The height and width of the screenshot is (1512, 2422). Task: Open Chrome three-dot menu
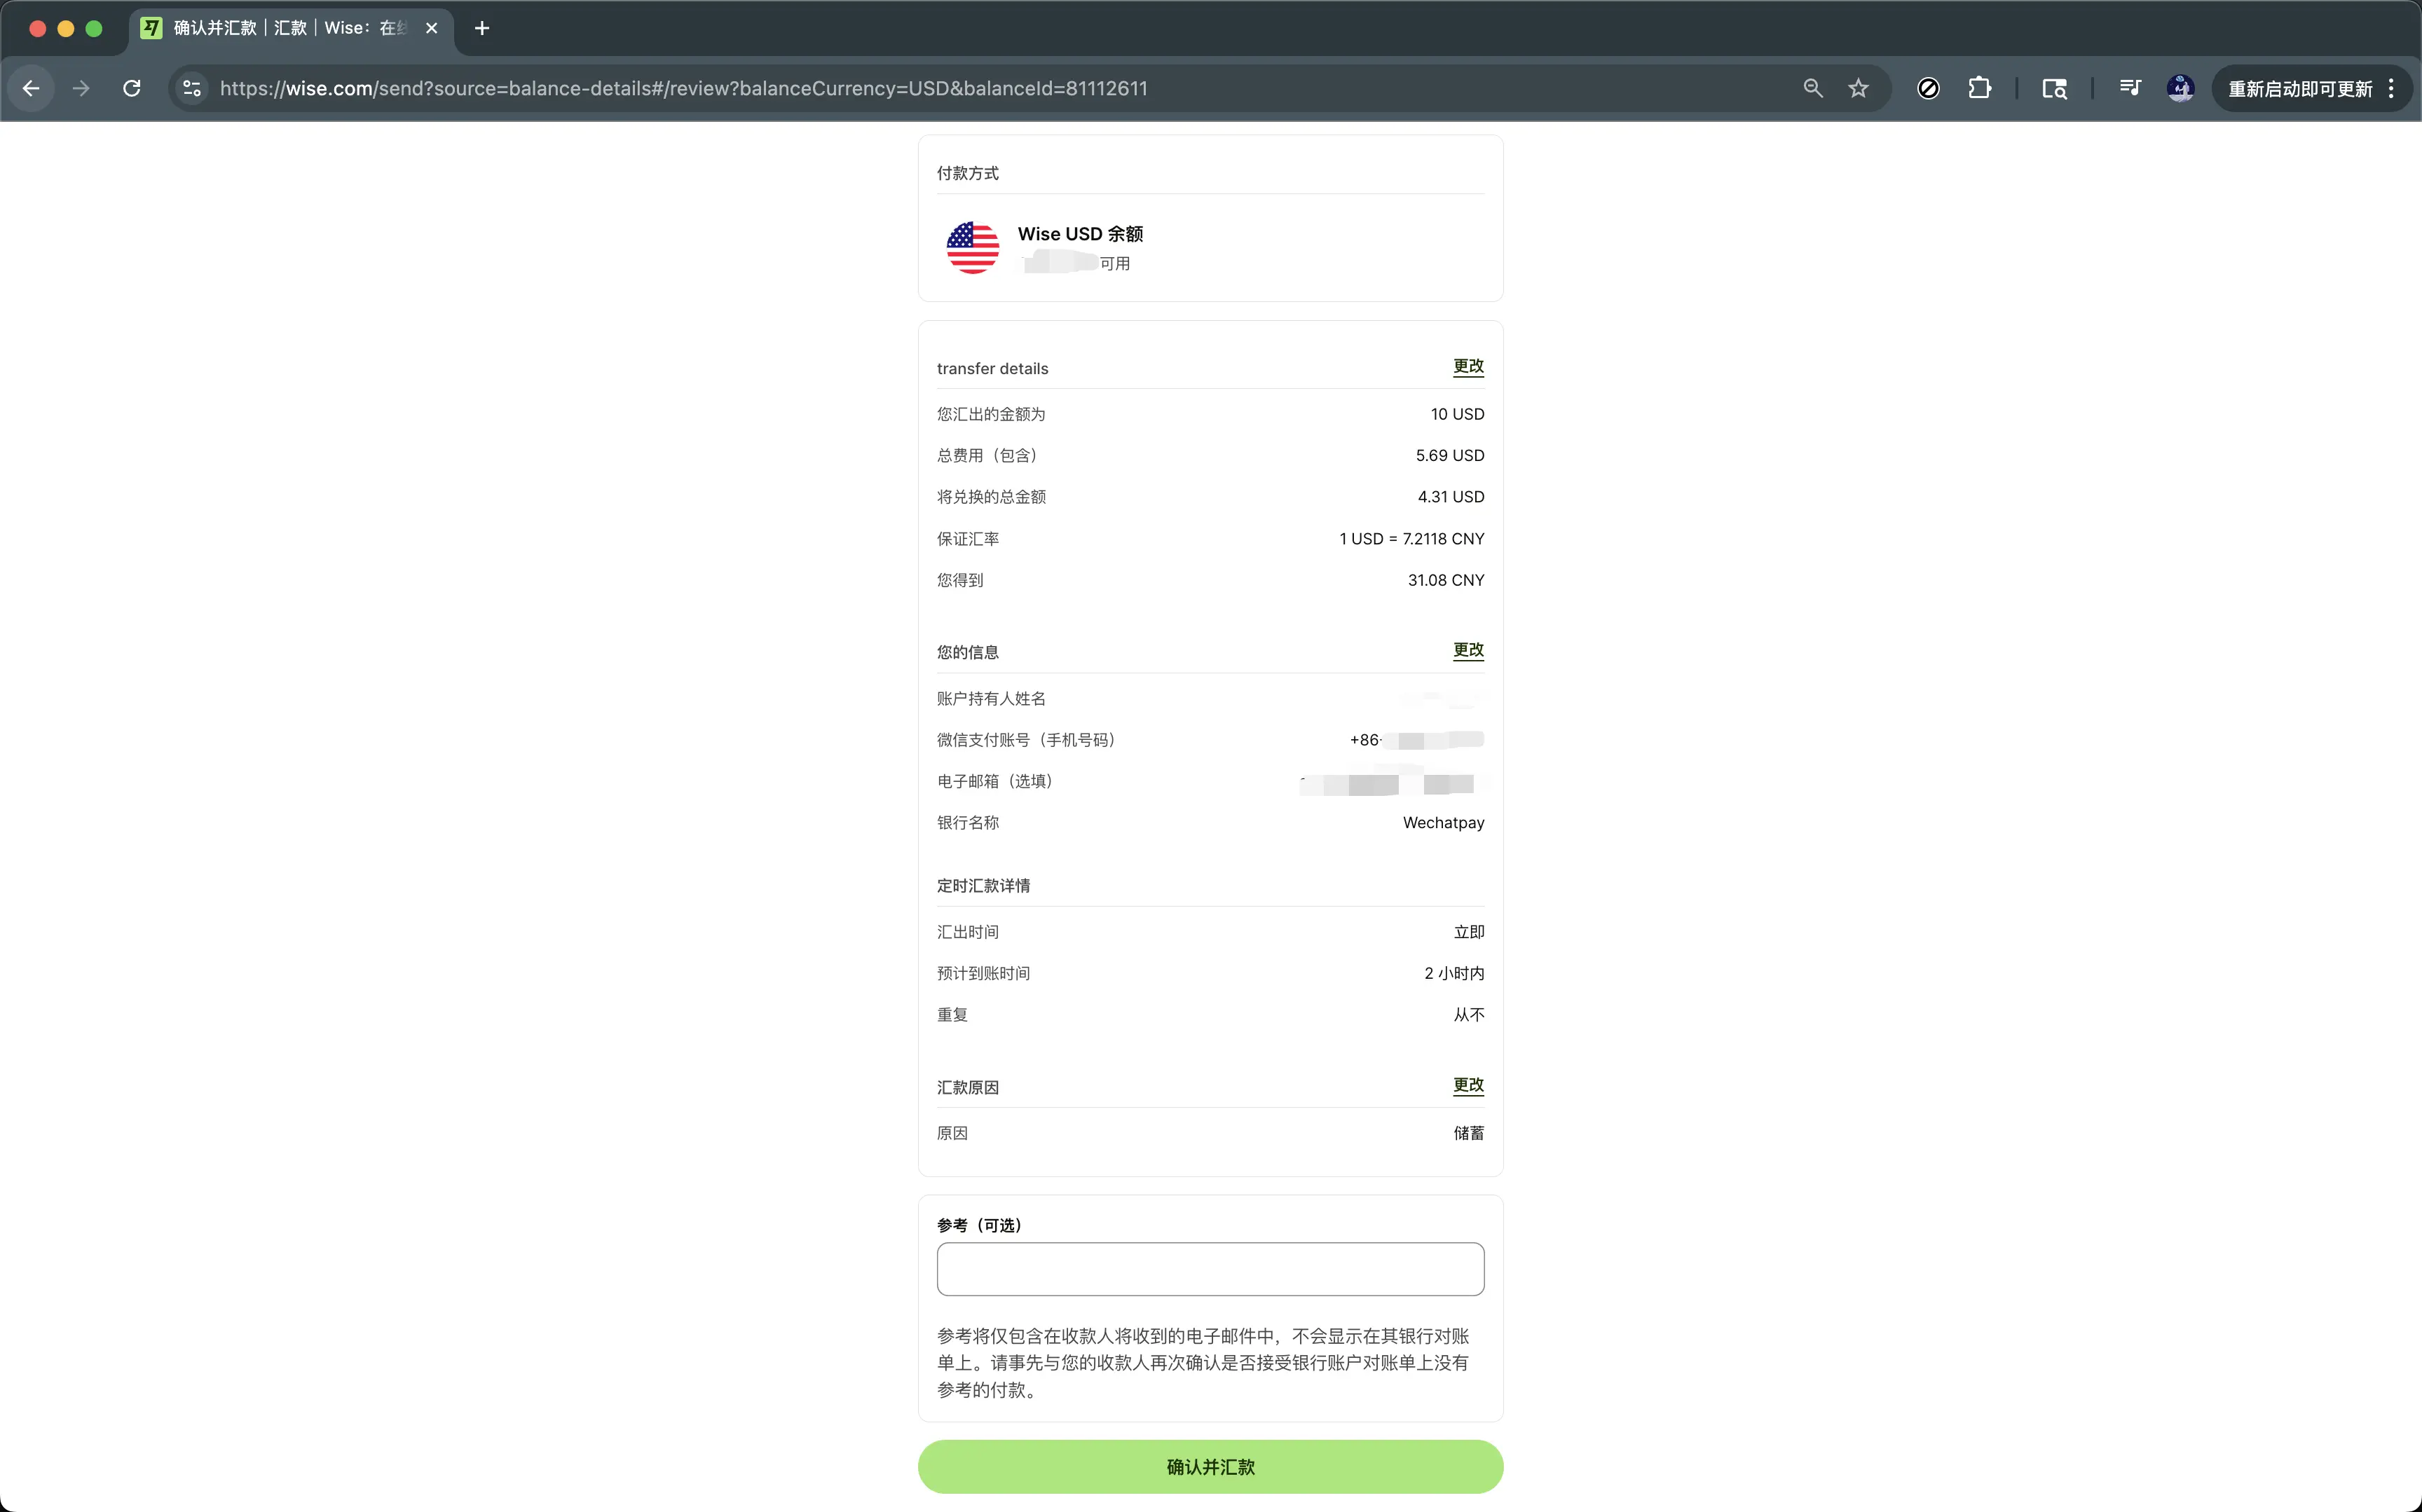point(2391,88)
